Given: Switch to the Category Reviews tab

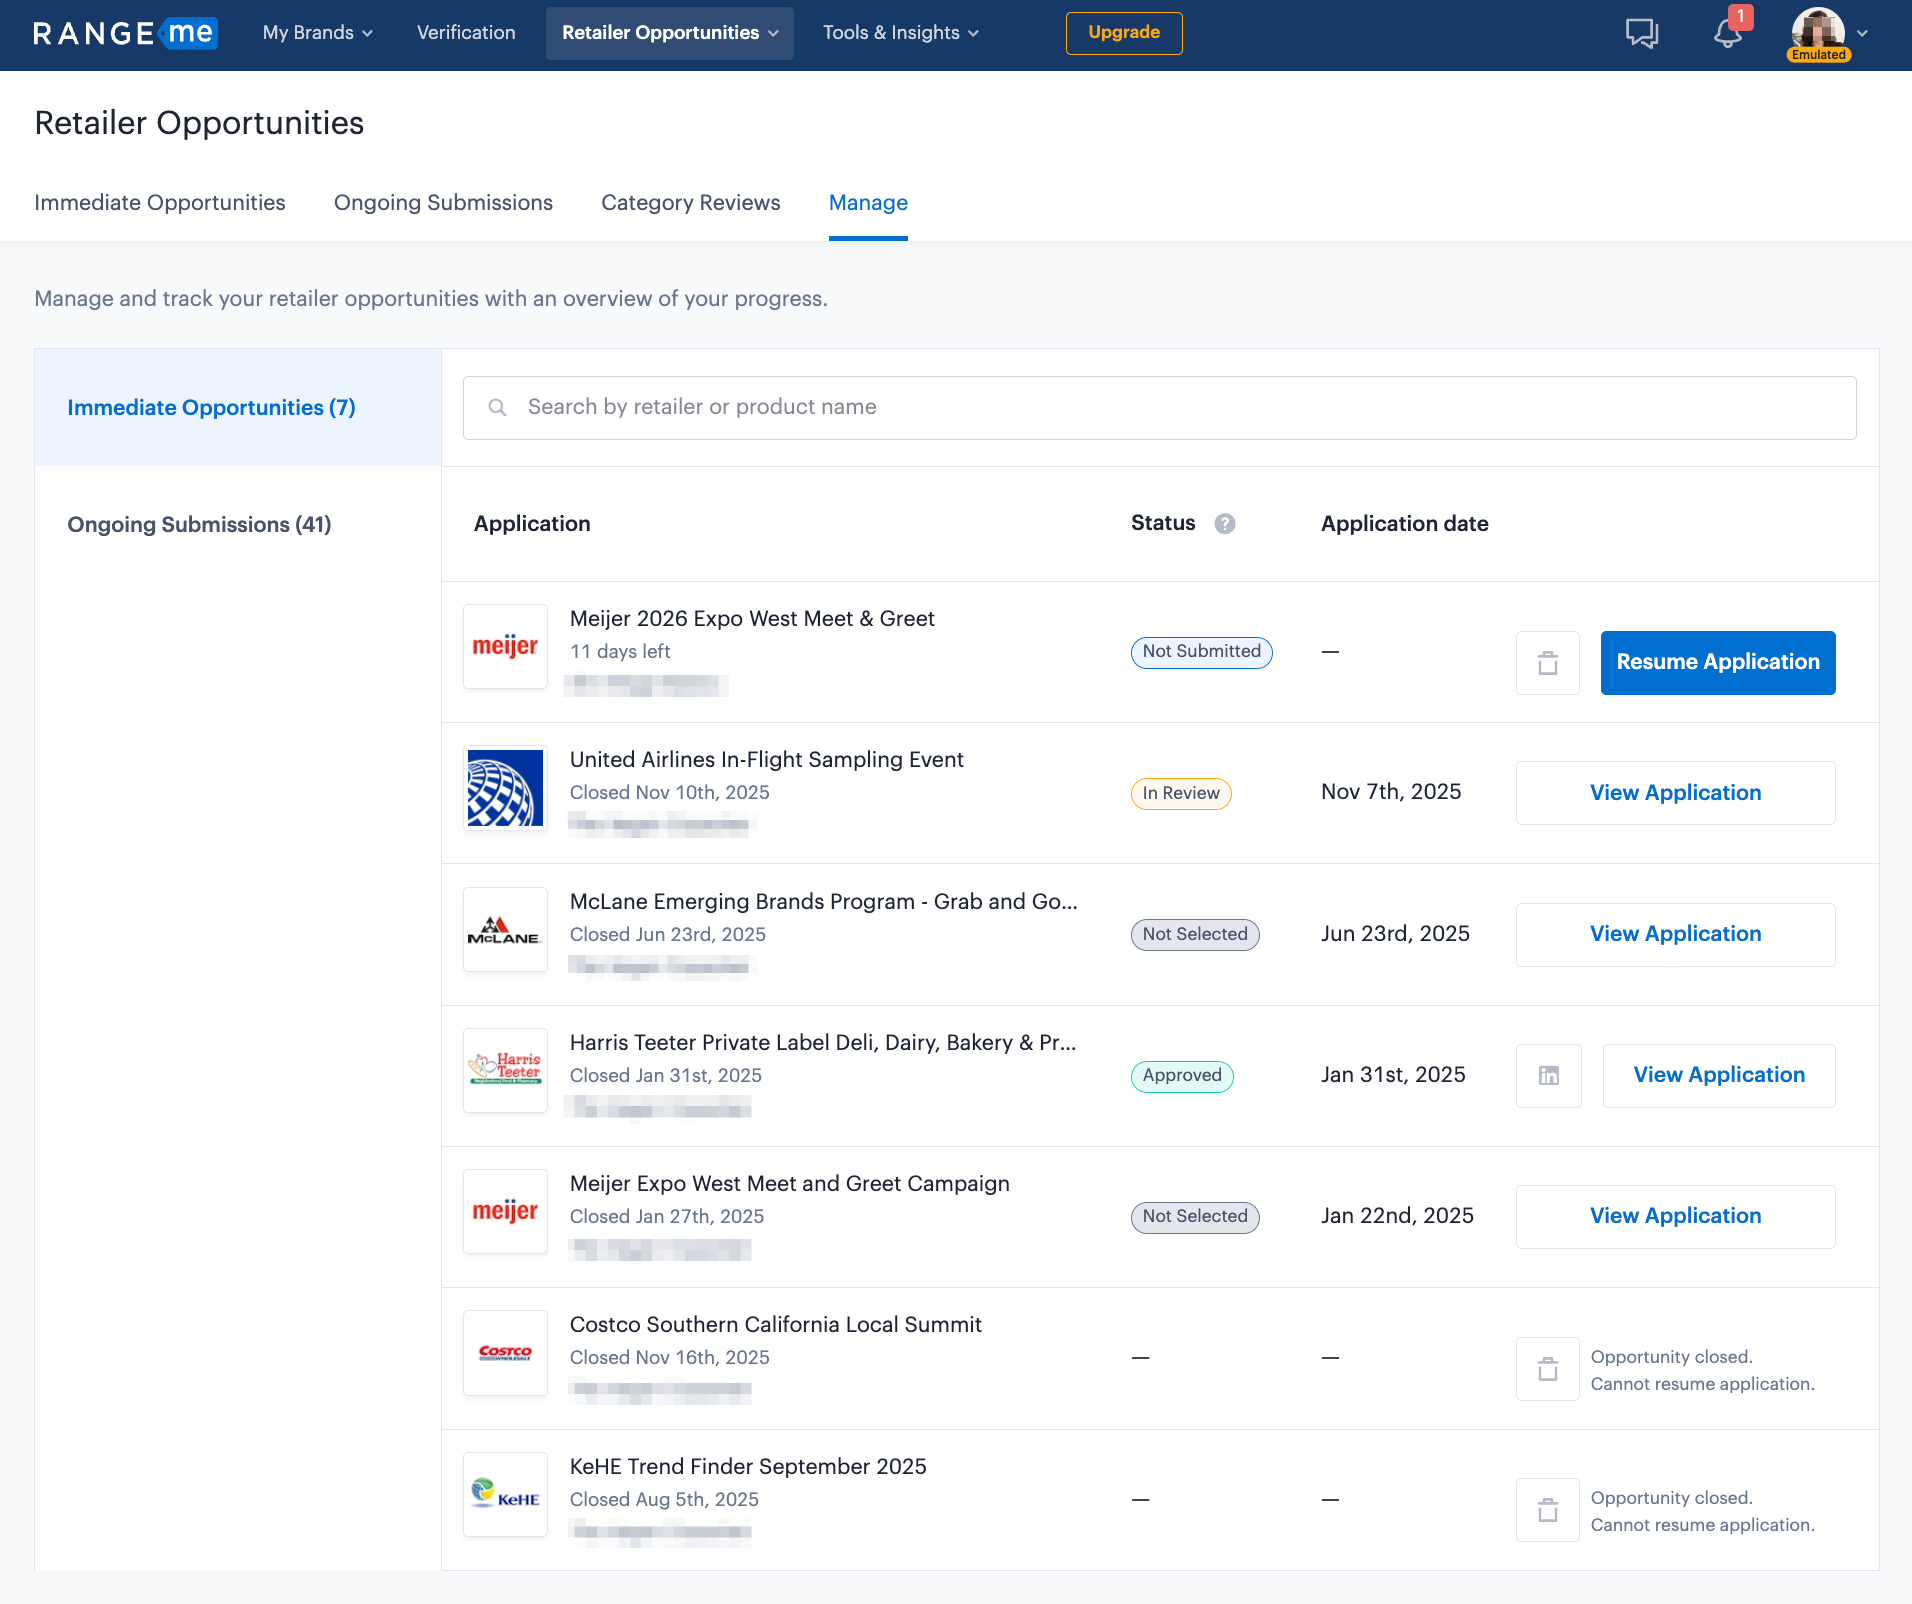Looking at the screenshot, I should (690, 203).
